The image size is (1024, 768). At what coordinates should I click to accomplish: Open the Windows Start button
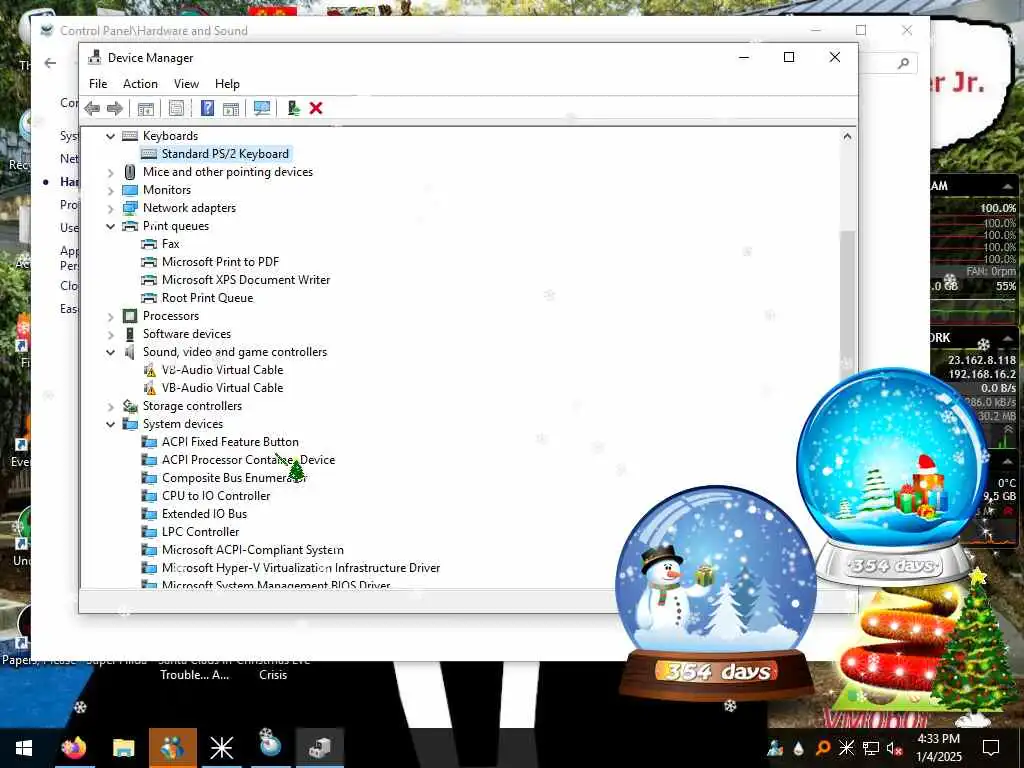(24, 748)
